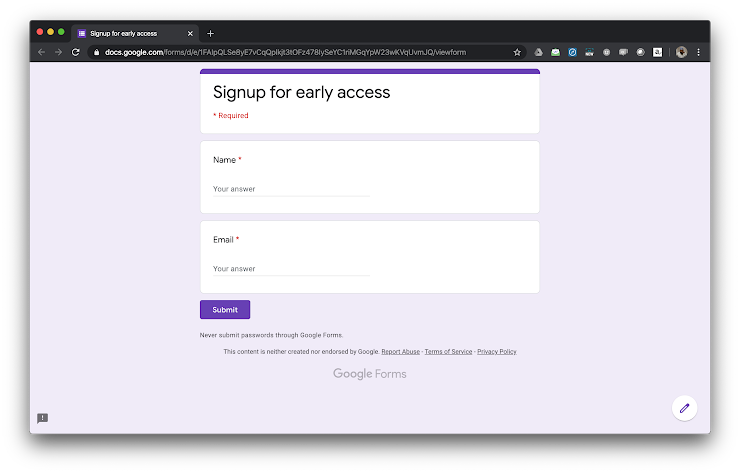740x473 pixels.
Task: Click the Email answer field
Action: pyautogui.click(x=291, y=269)
